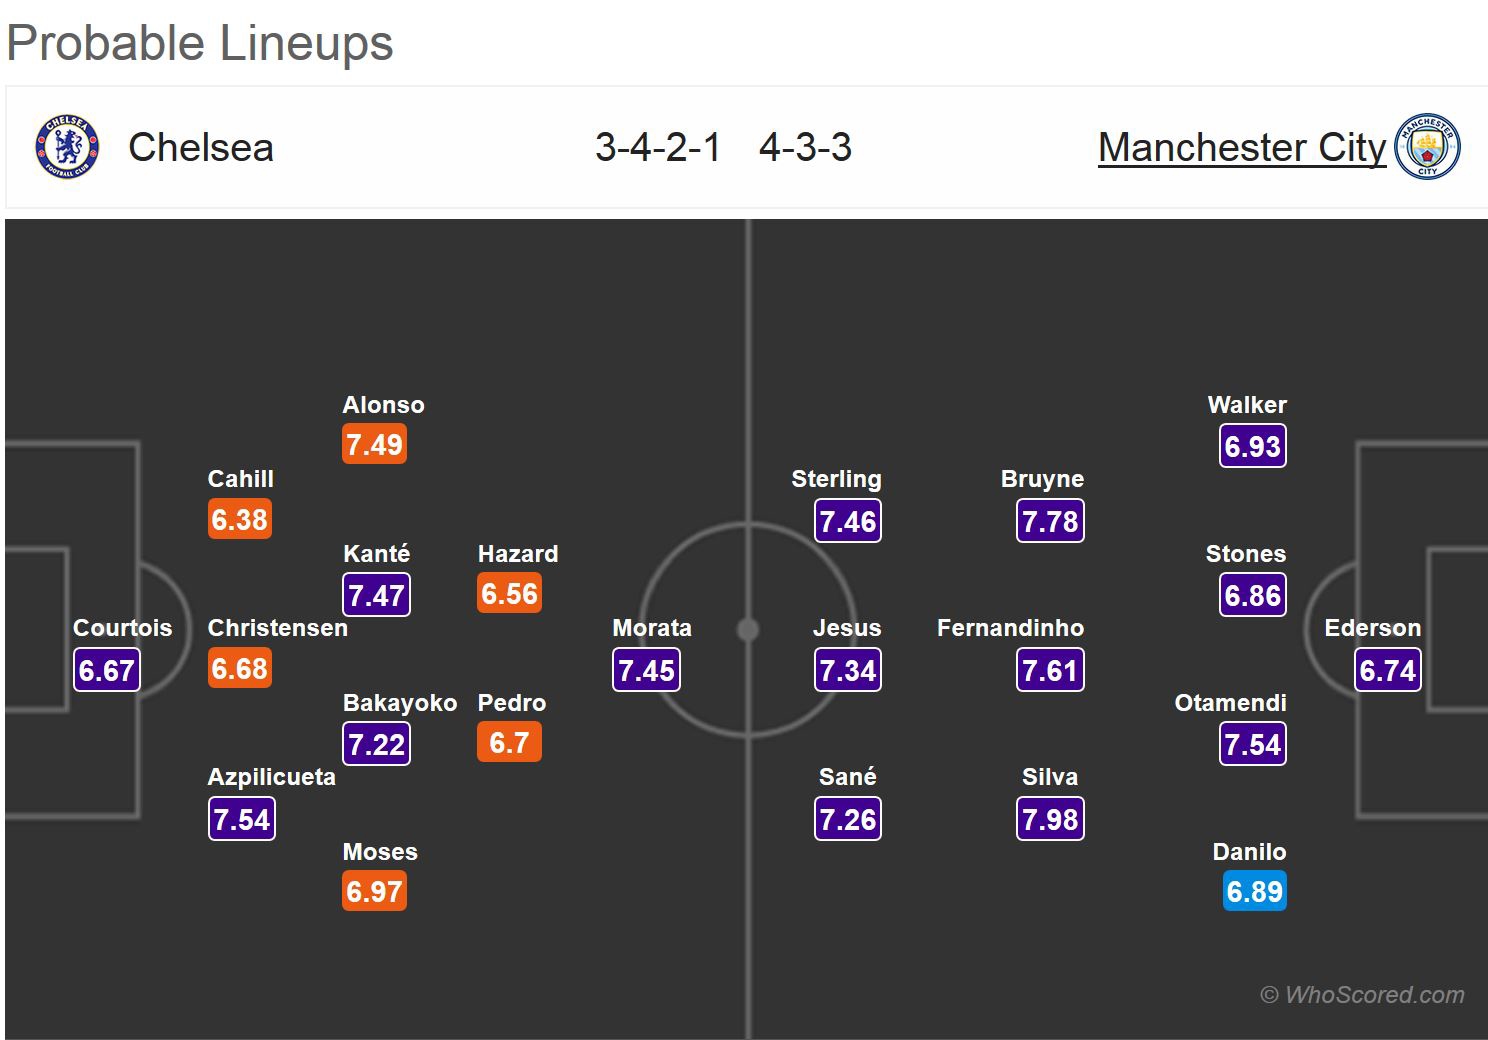The width and height of the screenshot is (1488, 1040).
Task: Click Chelsea's 3-4-2-1 formation text
Action: pyautogui.click(x=657, y=148)
